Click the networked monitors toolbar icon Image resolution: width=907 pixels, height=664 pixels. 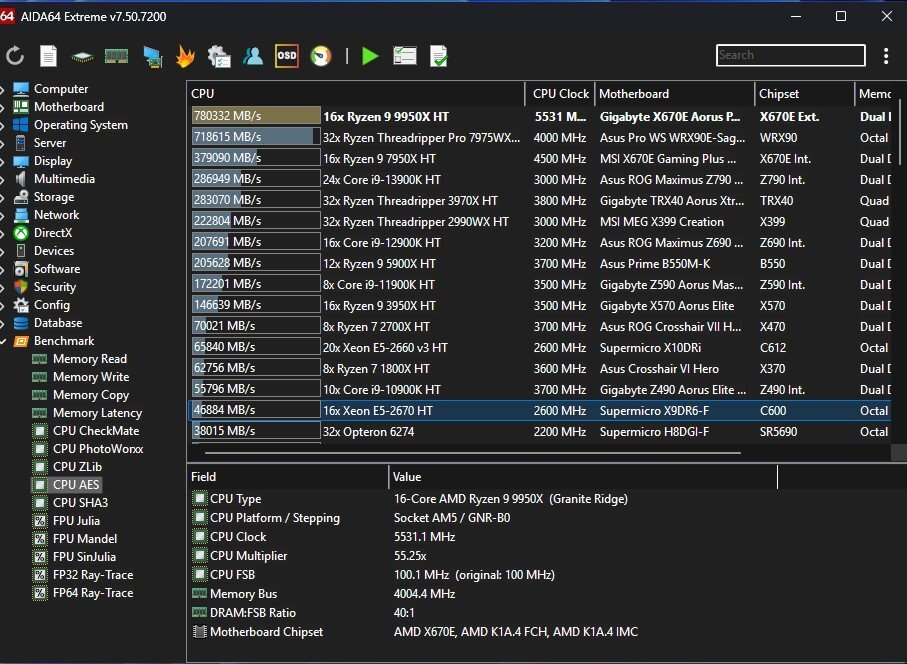point(153,57)
